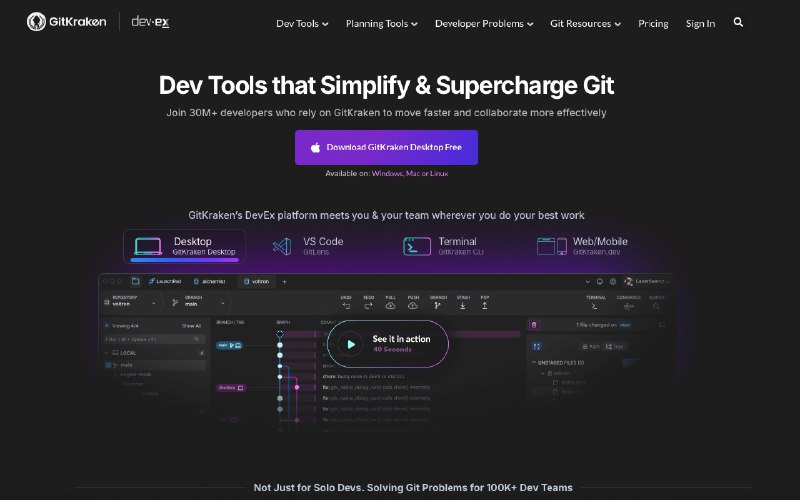Click the Redo icon in preview toolbar
Screen dimensions: 800x500
tap(368, 306)
